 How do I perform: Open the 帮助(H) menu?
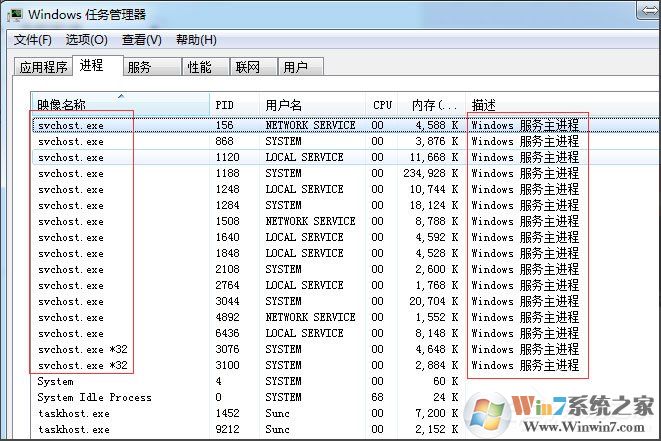196,40
